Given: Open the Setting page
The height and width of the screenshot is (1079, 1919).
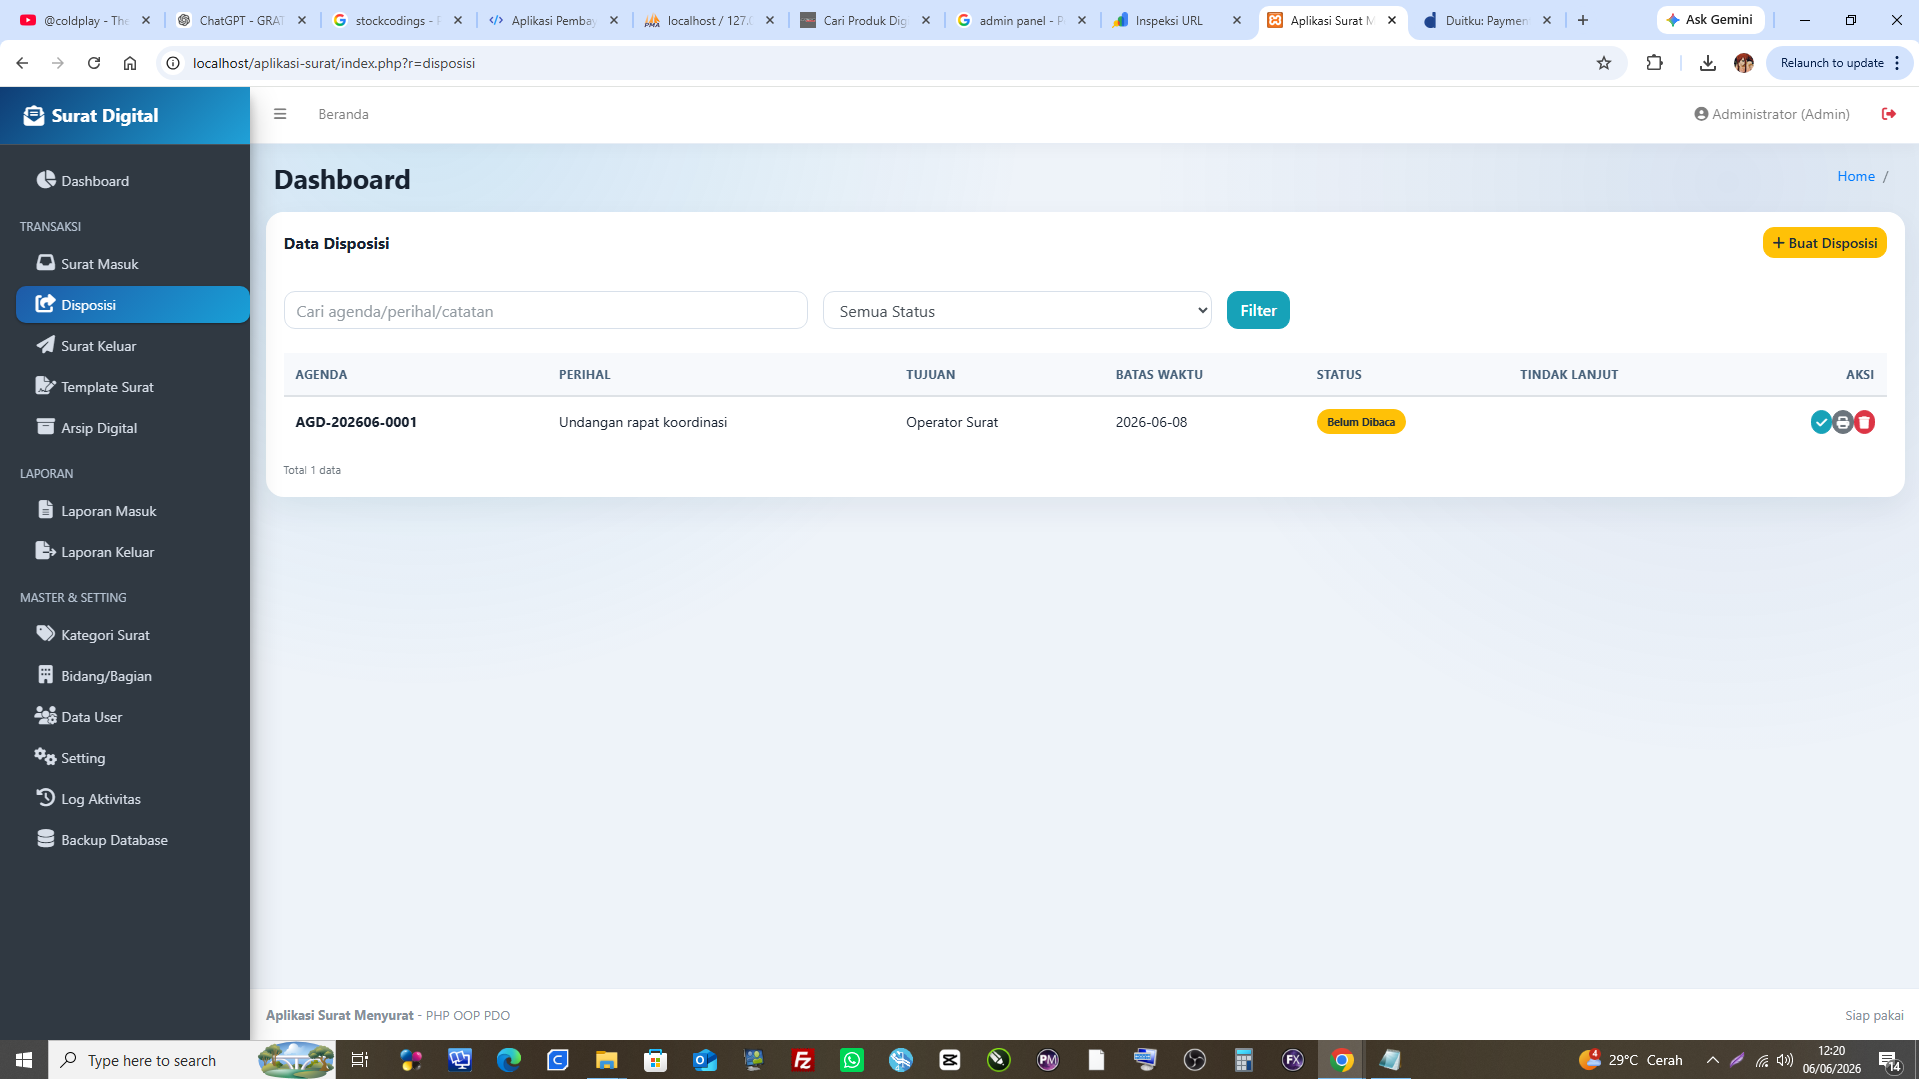Looking at the screenshot, I should click(x=133, y=758).
